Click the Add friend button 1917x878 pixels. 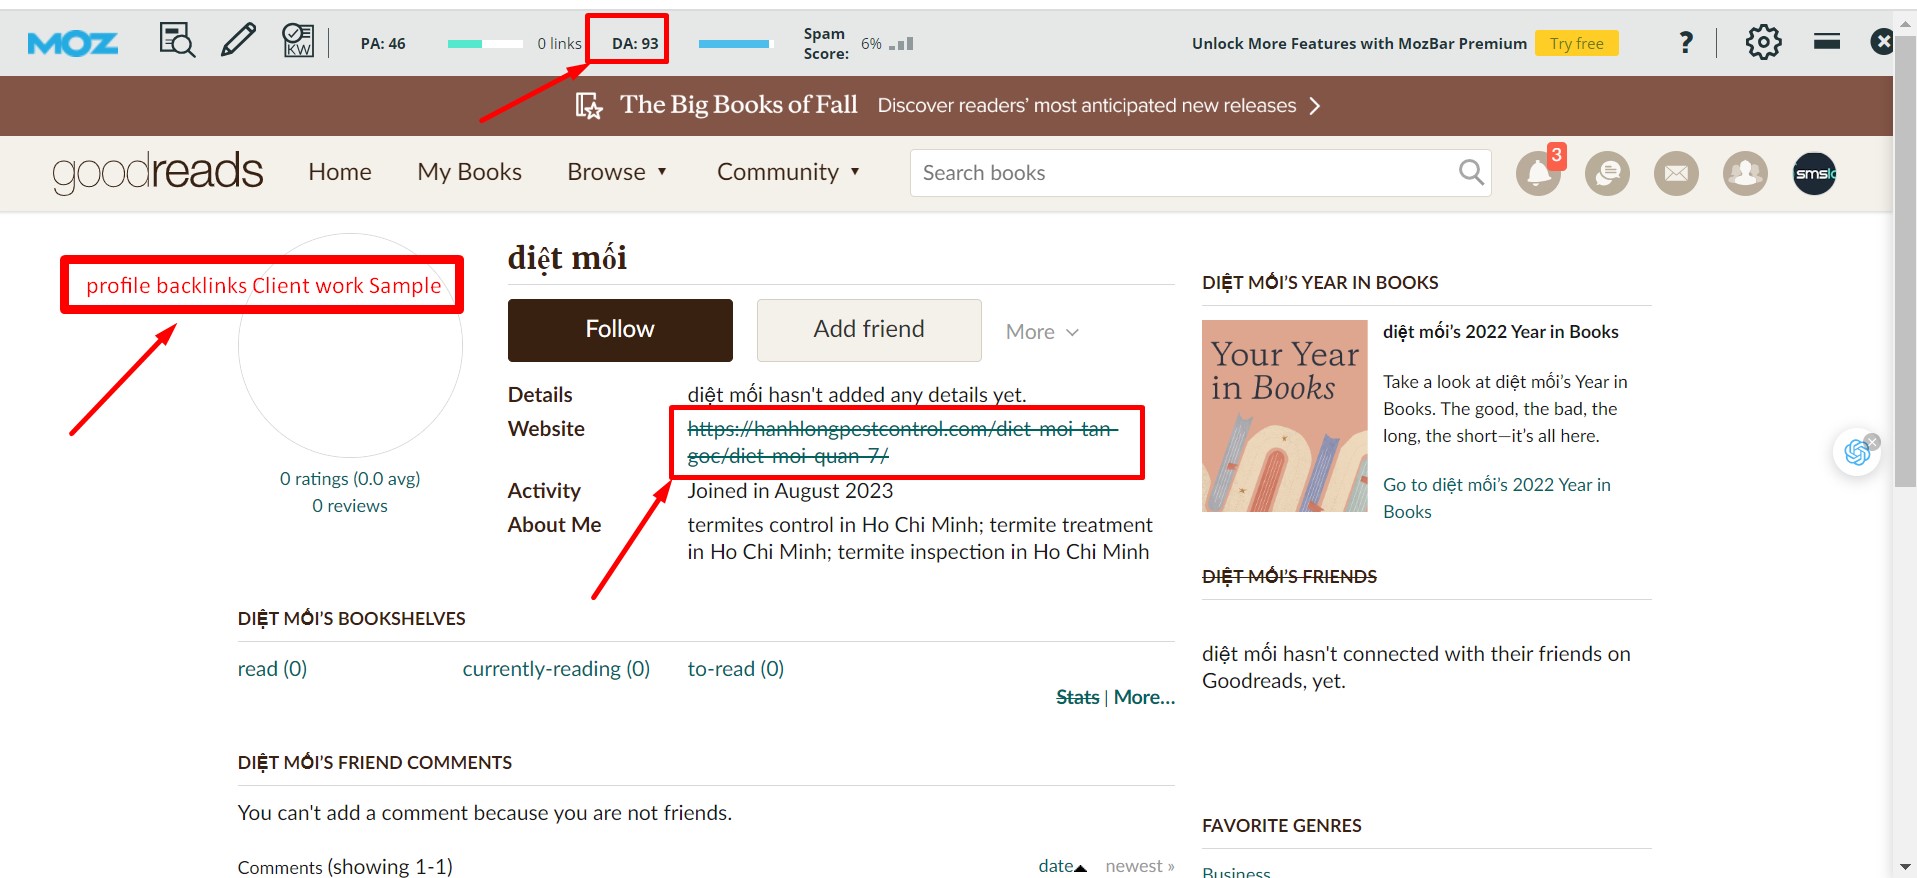click(x=869, y=330)
